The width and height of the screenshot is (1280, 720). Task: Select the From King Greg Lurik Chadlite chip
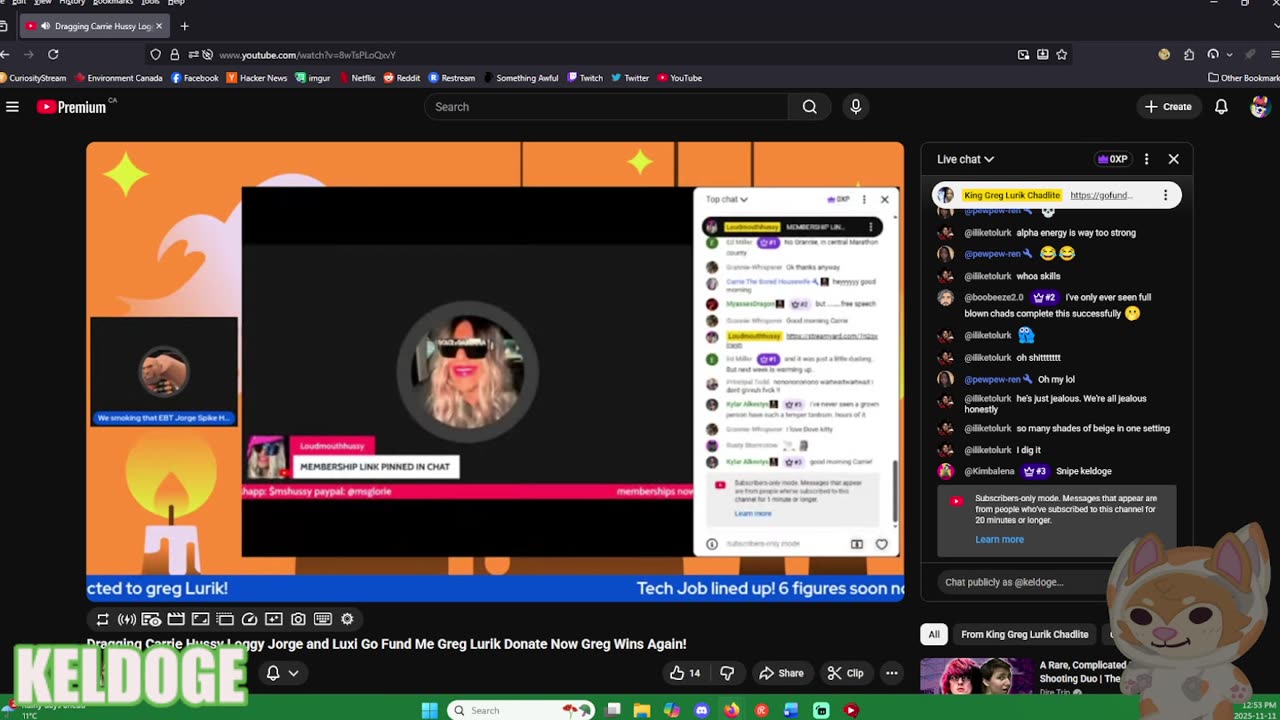(1024, 634)
